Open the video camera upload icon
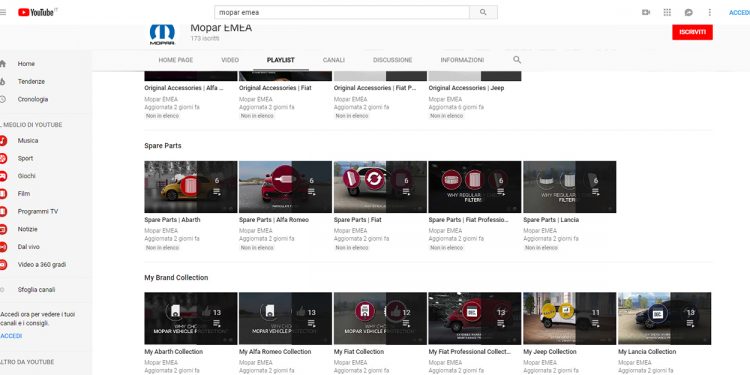Viewport: 750px width, 375px height. (646, 12)
